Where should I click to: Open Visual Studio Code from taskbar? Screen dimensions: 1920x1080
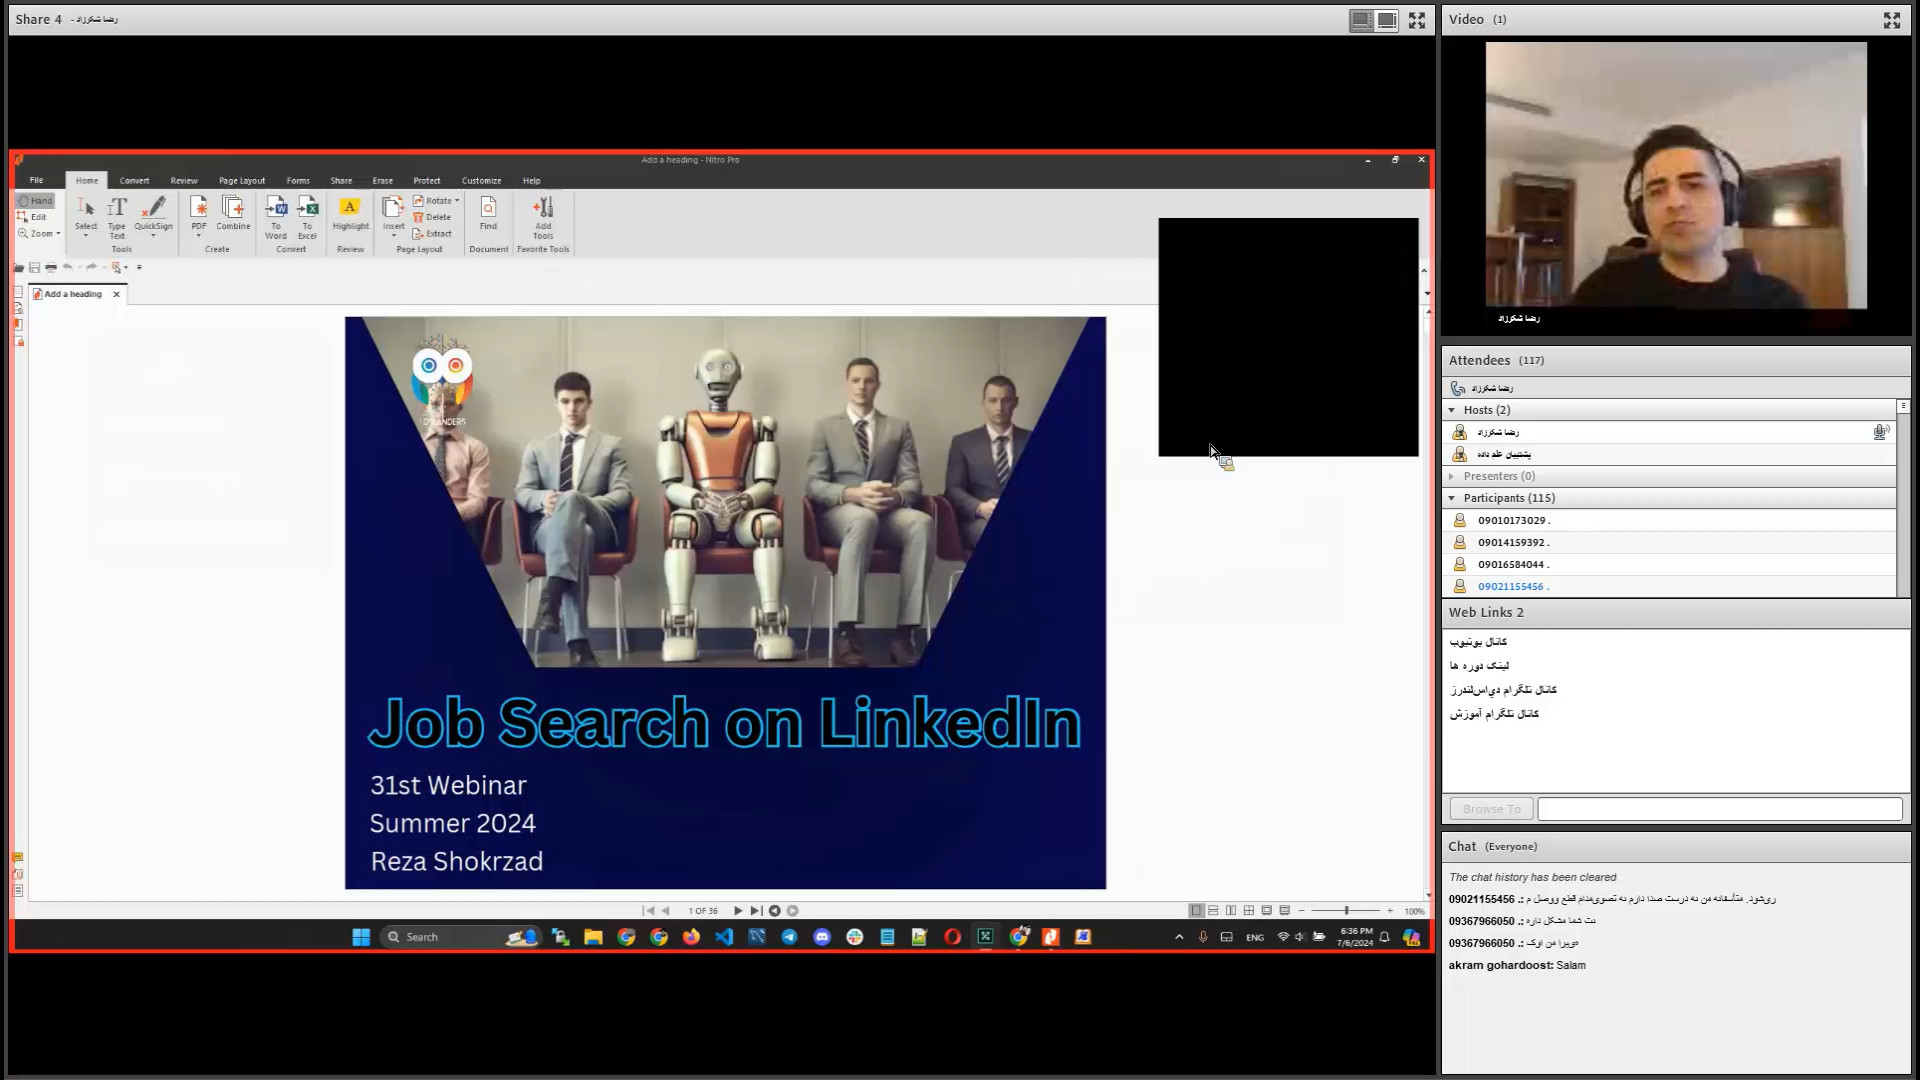coord(724,937)
